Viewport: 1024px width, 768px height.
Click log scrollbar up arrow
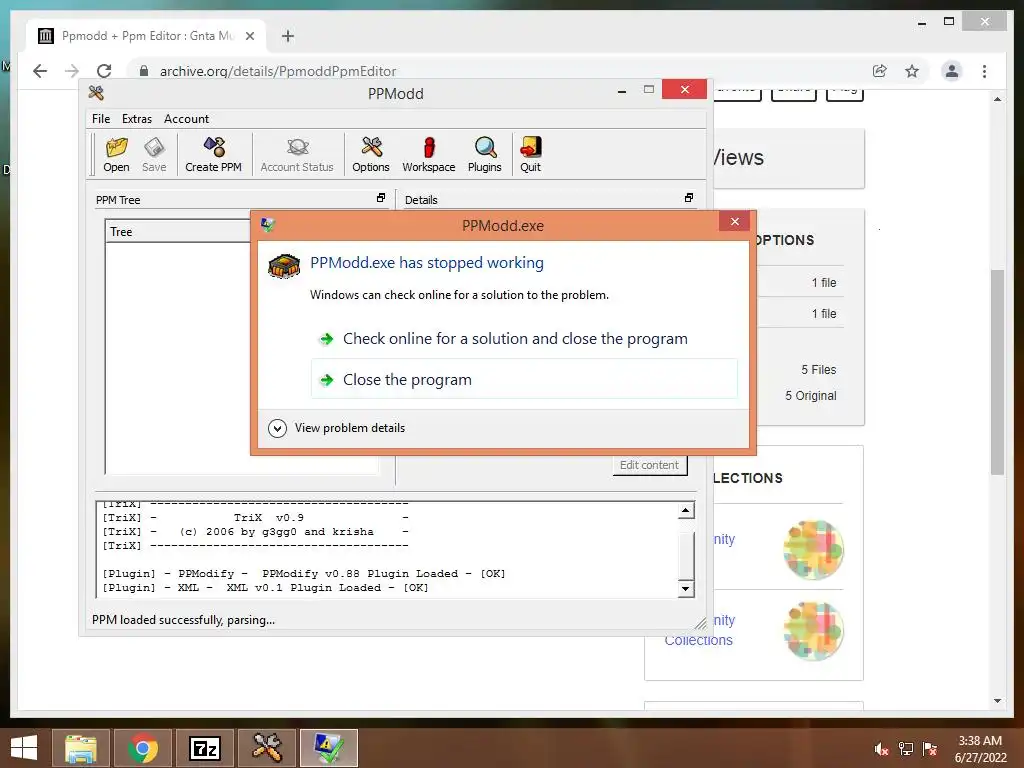point(685,511)
